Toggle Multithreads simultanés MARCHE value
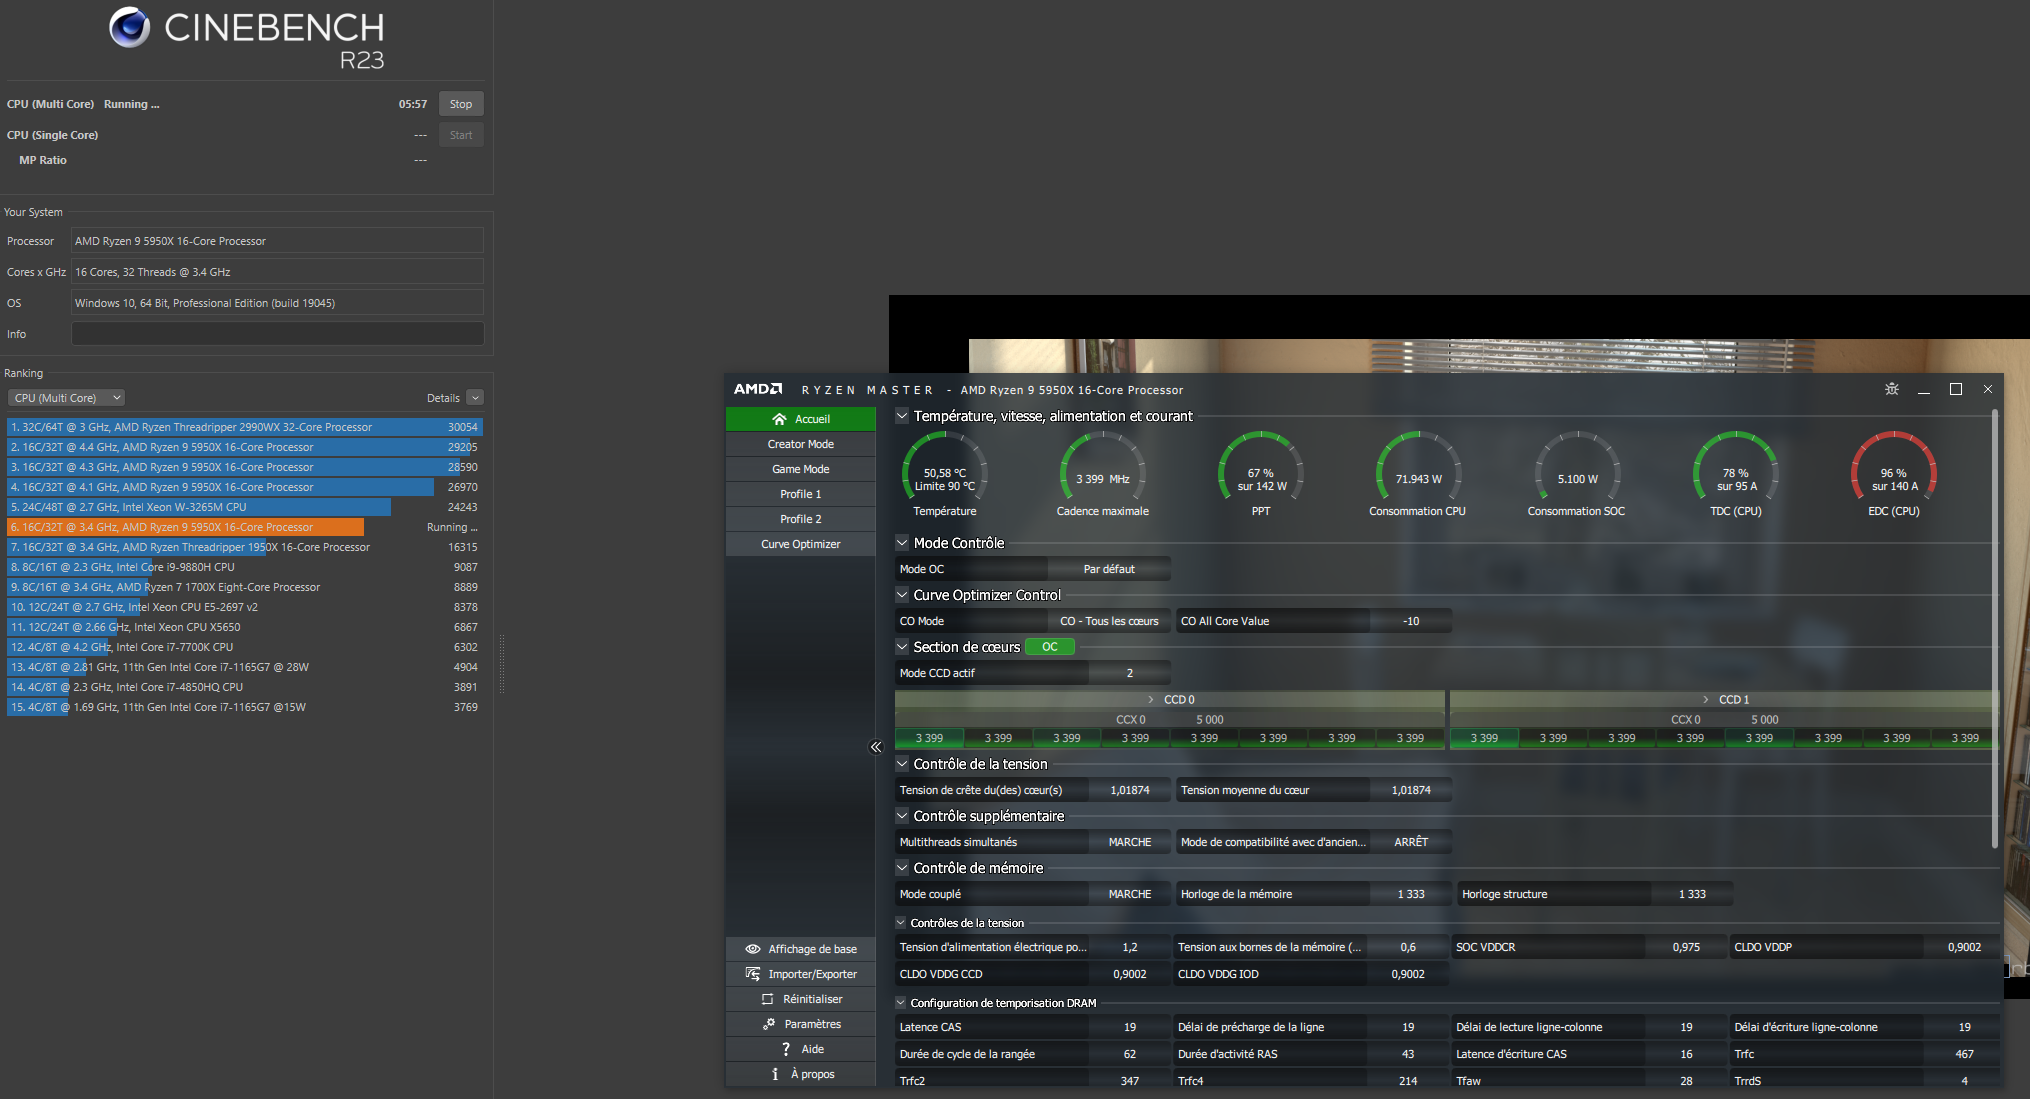2030x1099 pixels. (x=1129, y=842)
